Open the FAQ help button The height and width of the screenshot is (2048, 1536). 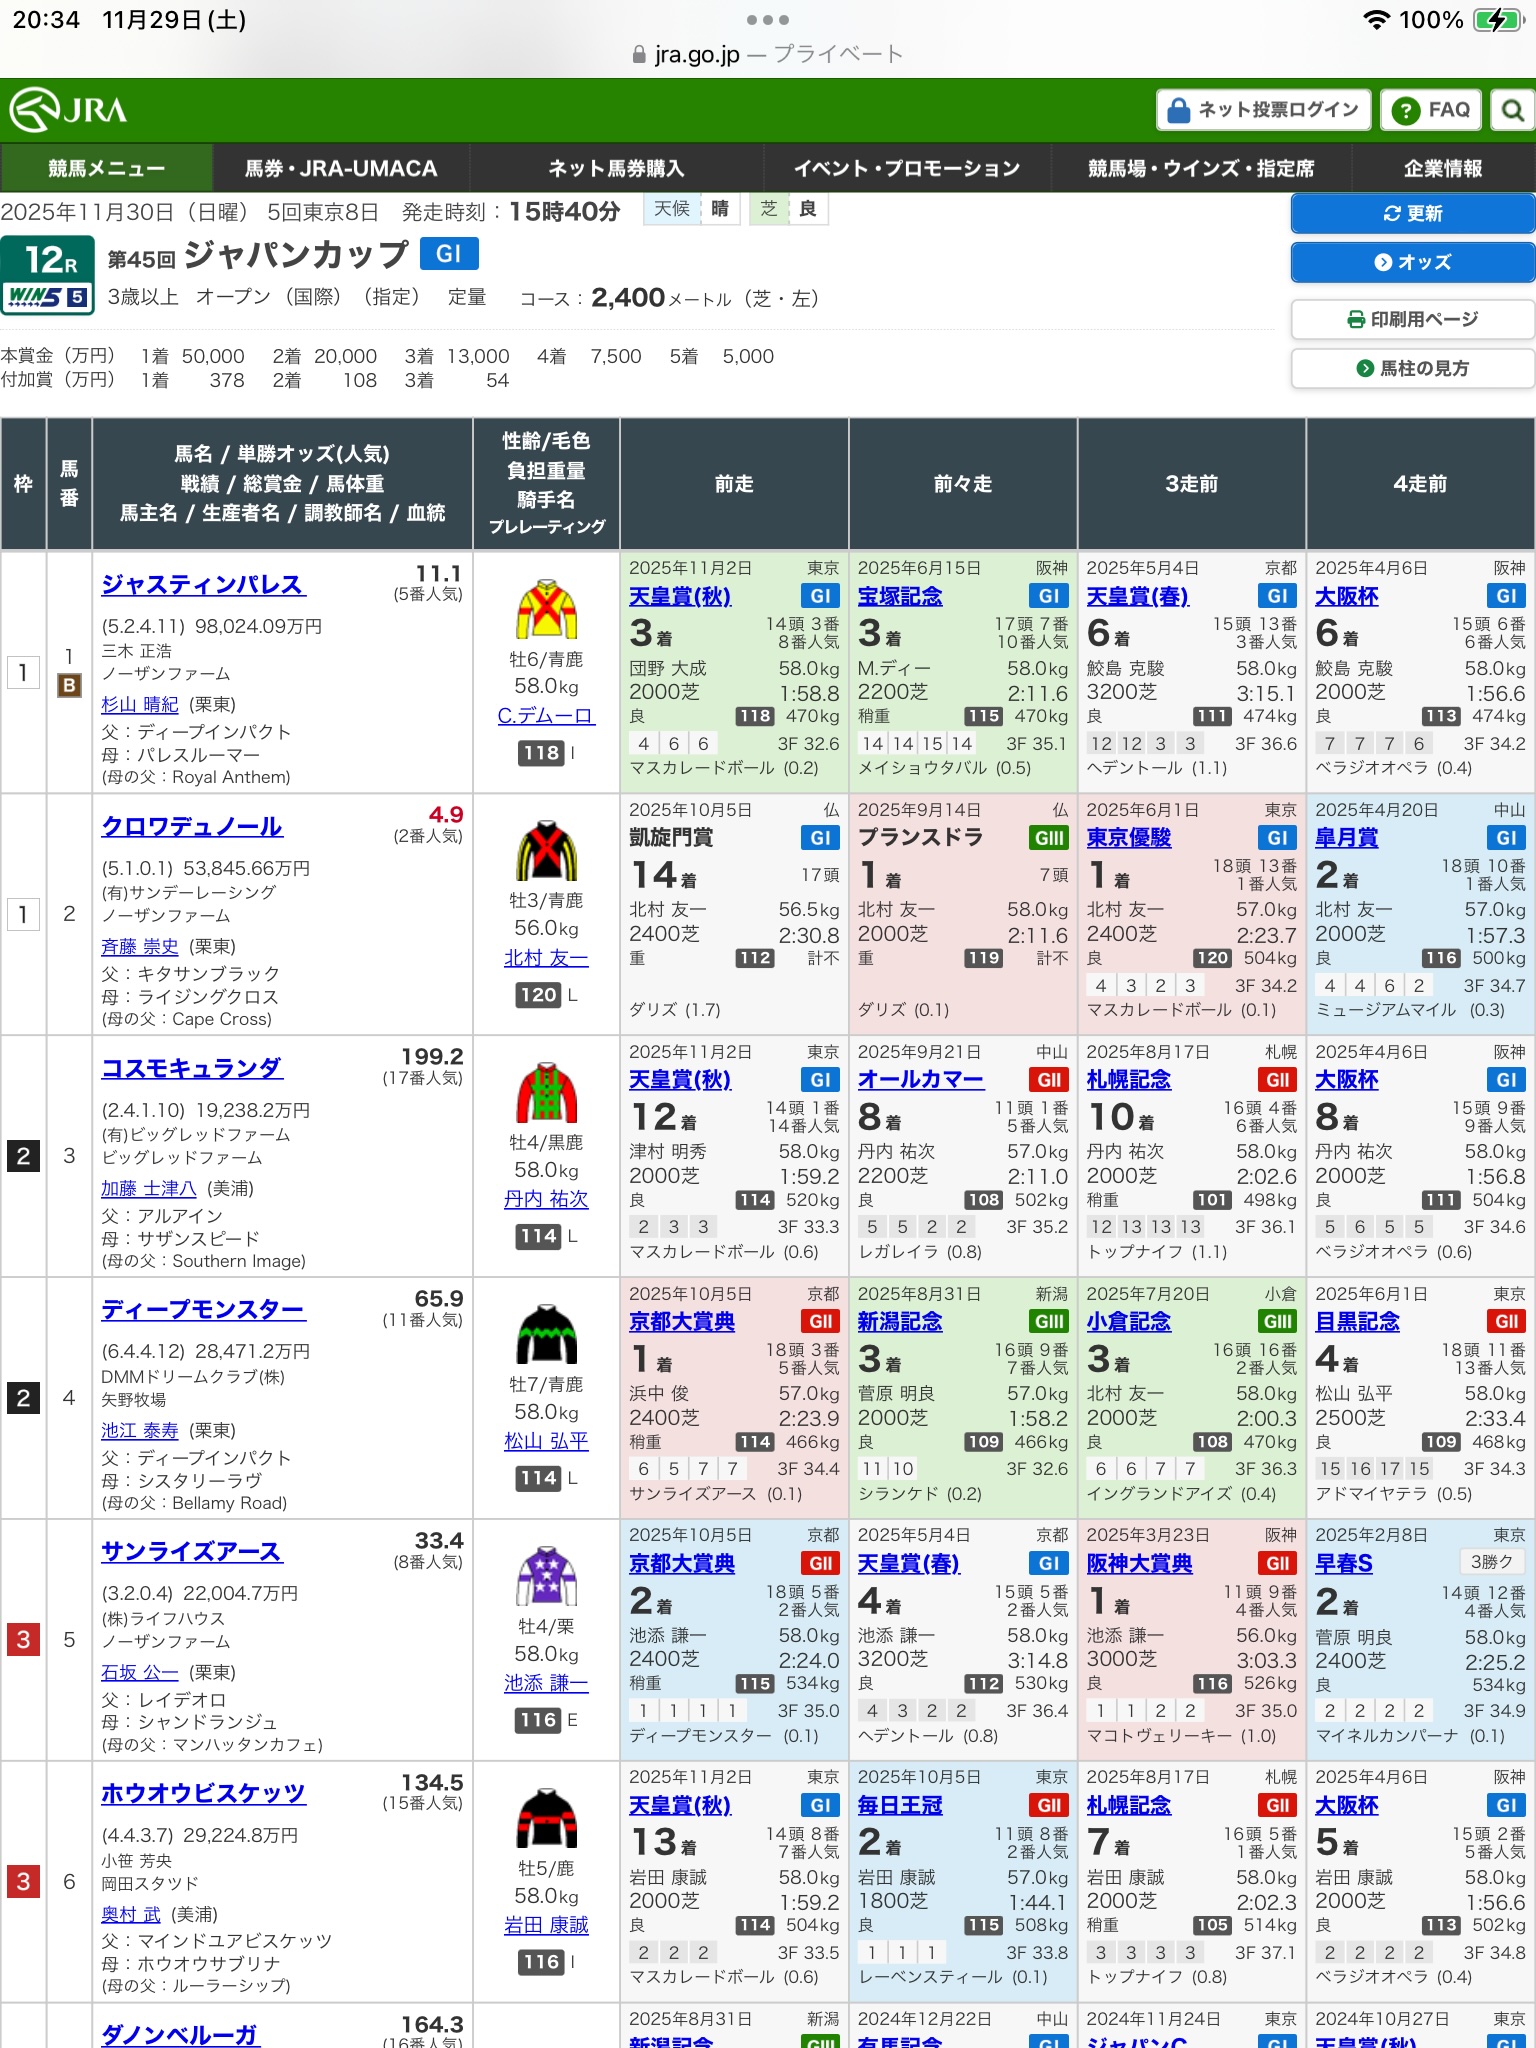(x=1431, y=110)
